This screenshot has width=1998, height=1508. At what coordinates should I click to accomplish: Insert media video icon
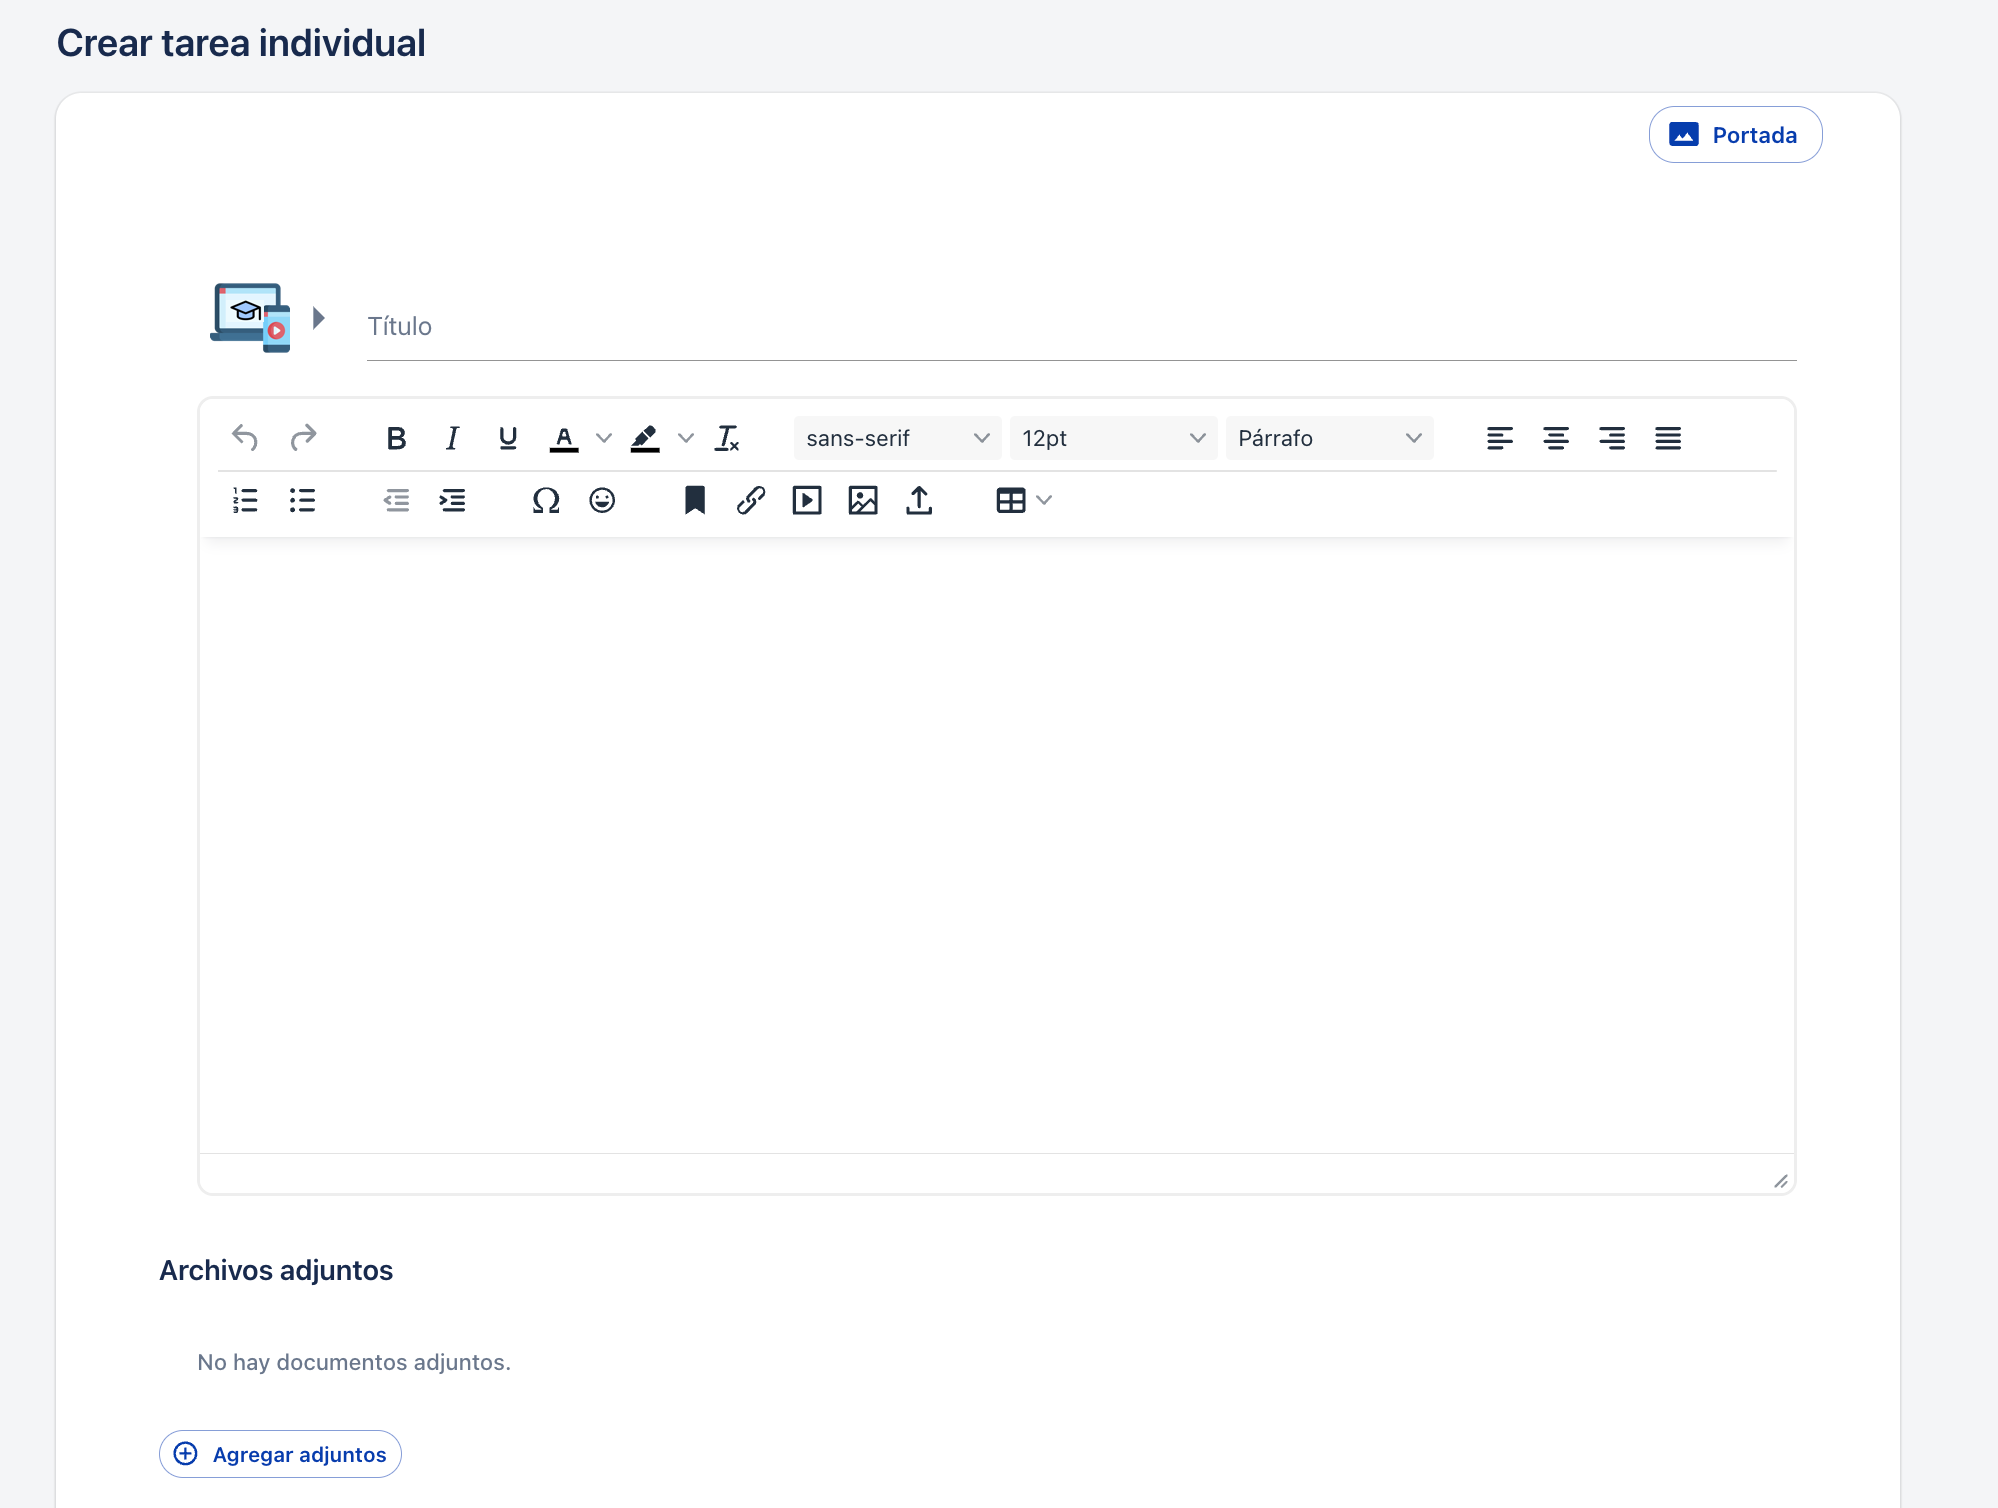807,500
